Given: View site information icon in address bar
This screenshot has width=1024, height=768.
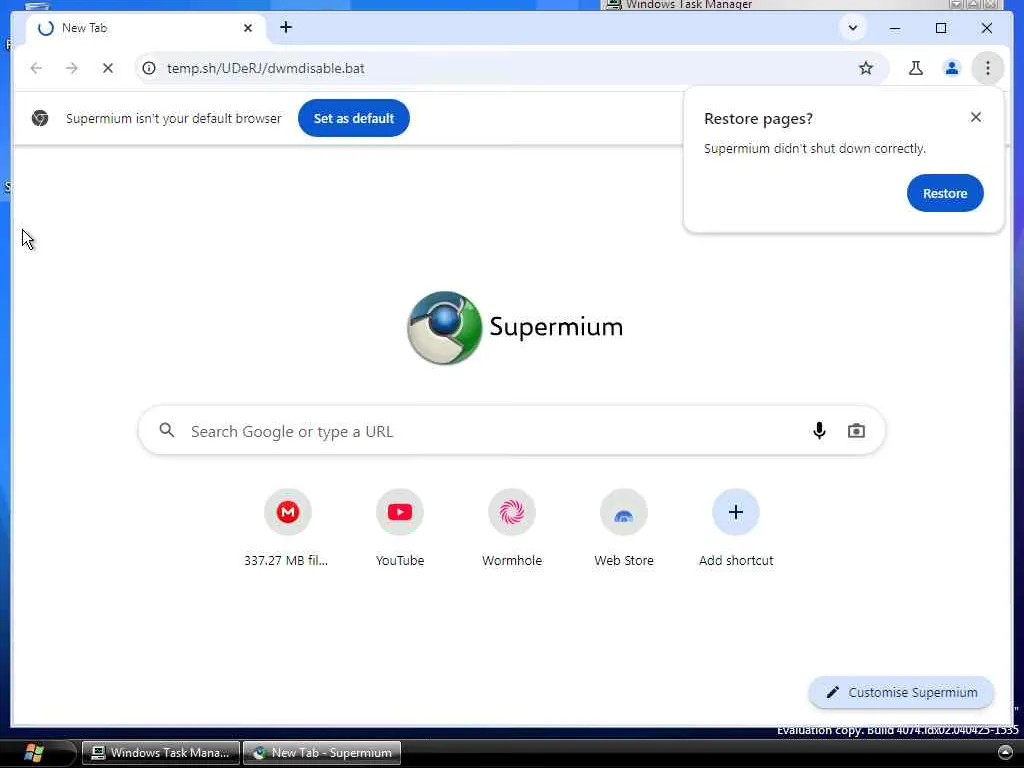Looking at the screenshot, I should coord(149,68).
